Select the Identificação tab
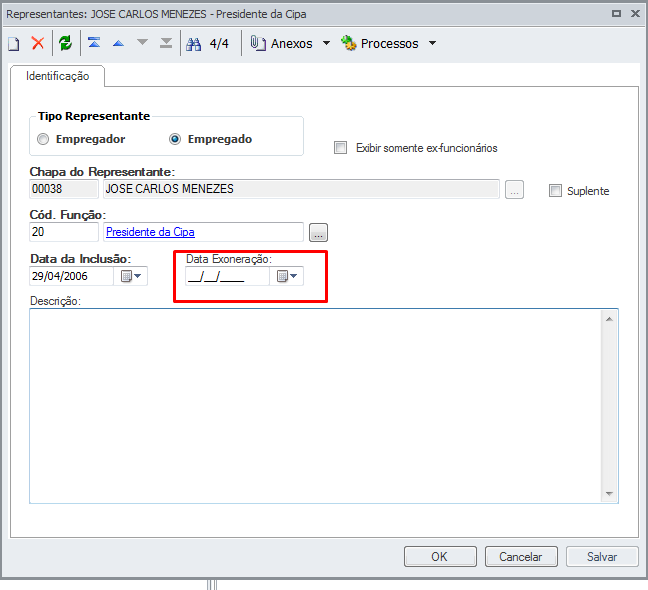The width and height of the screenshot is (648, 590). [57, 76]
